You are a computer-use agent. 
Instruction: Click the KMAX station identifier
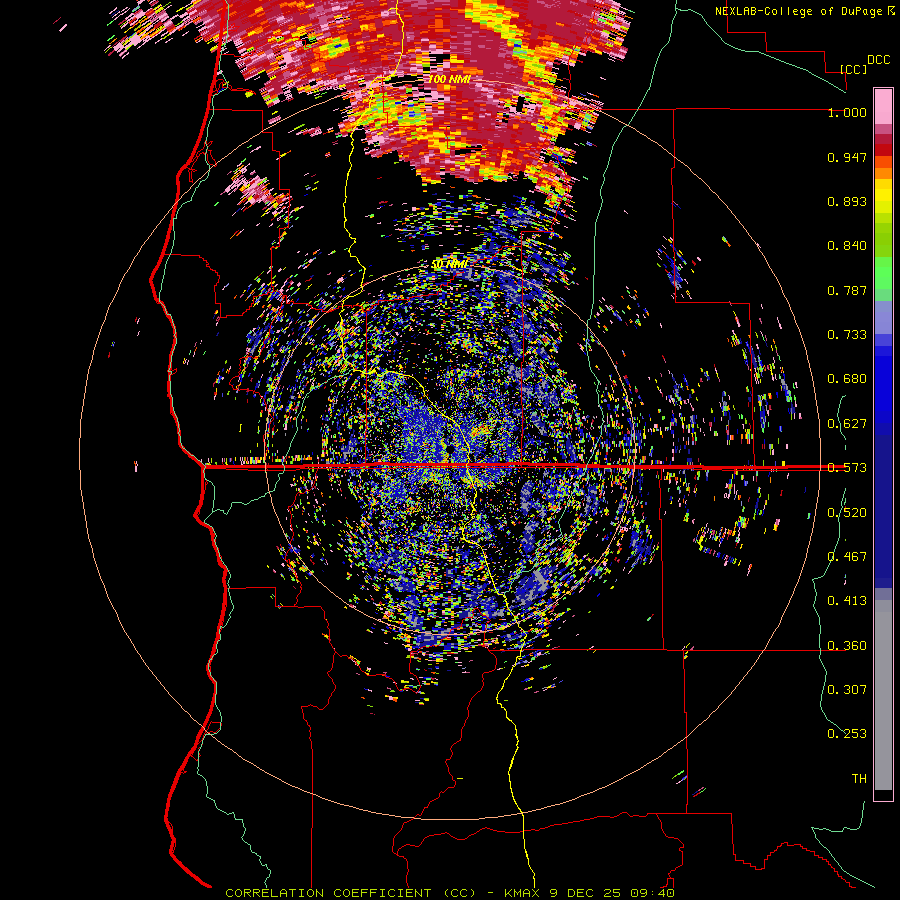(x=522, y=893)
